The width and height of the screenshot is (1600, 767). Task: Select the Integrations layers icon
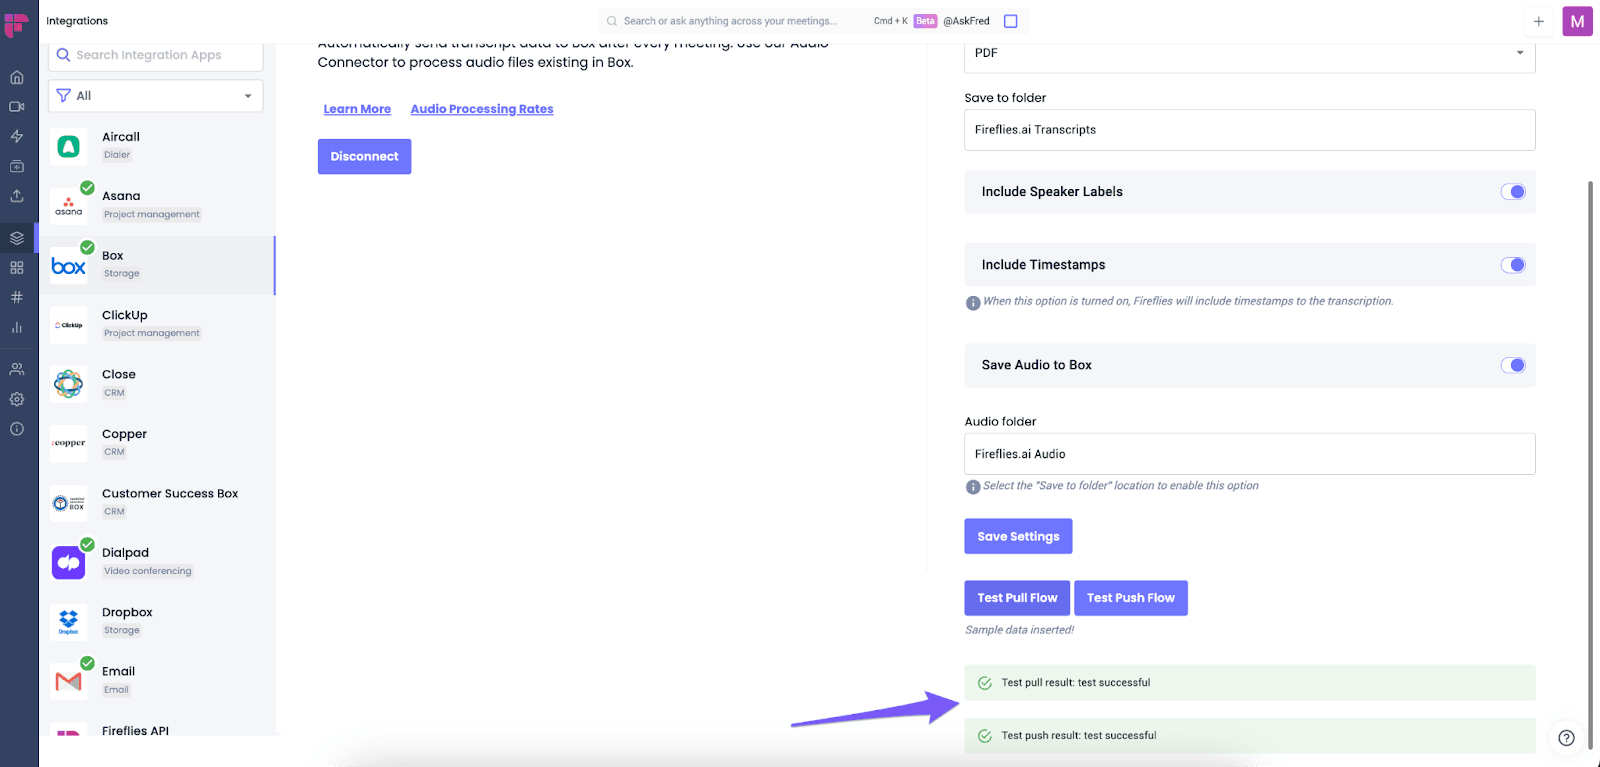pyautogui.click(x=17, y=238)
